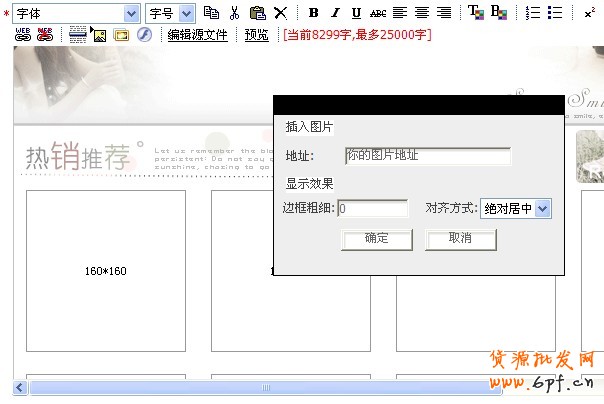The height and width of the screenshot is (404, 604).
Task: Click 预览 to preview content
Action: click(257, 34)
